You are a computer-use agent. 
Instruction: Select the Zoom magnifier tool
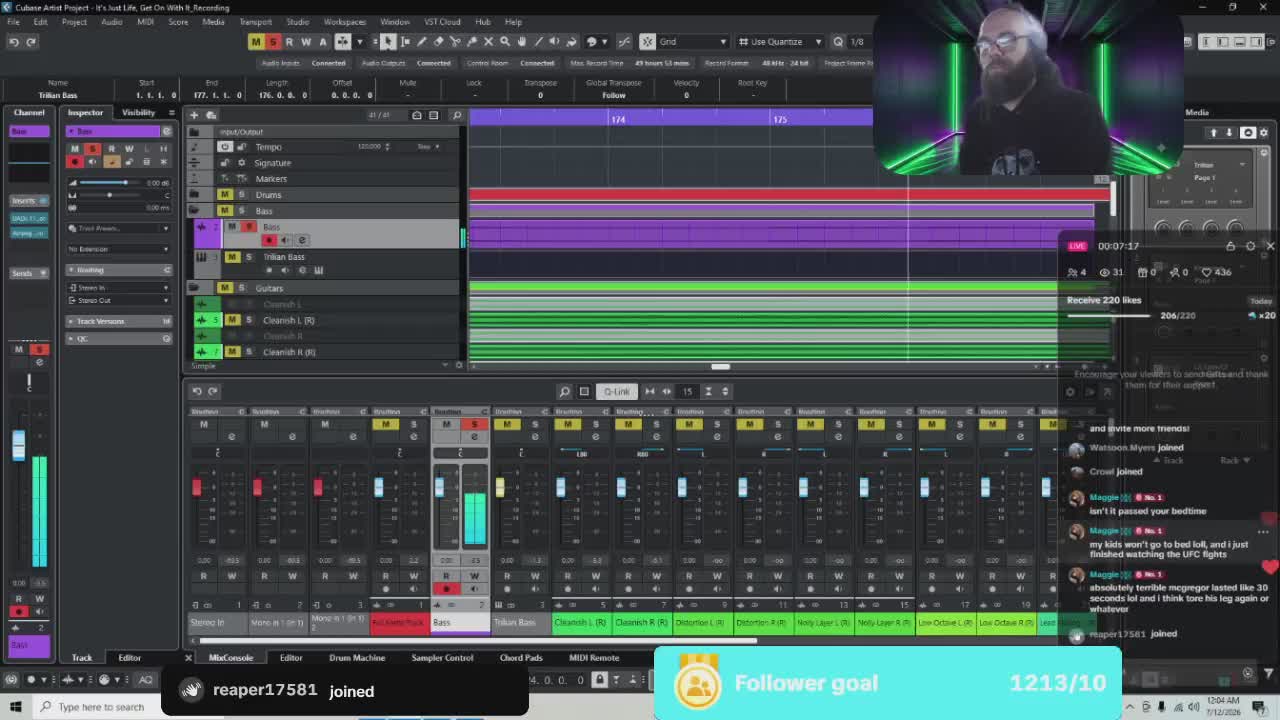pos(505,41)
